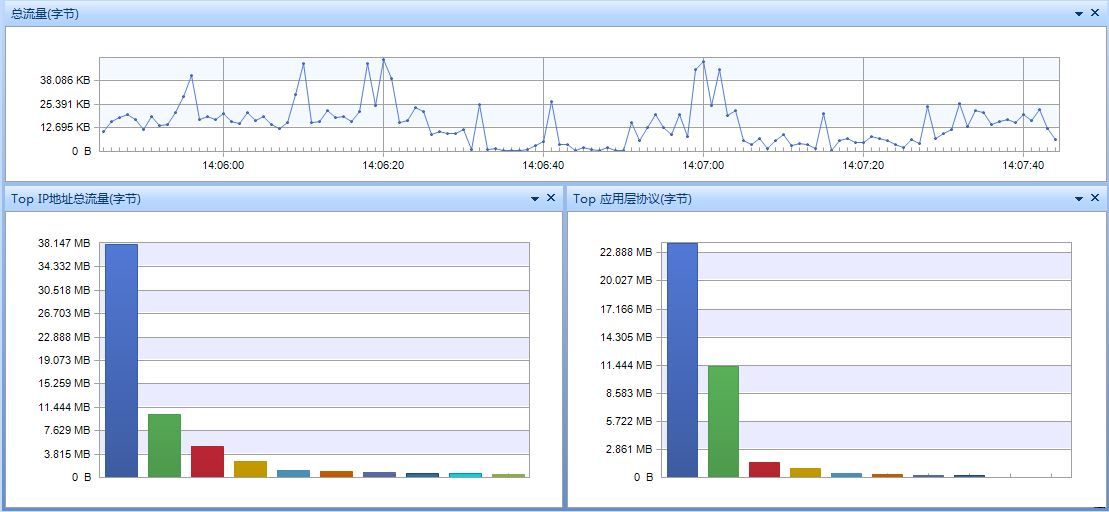
Task: Click the cyan bar in Top IP地址 chart
Action: (x=465, y=474)
